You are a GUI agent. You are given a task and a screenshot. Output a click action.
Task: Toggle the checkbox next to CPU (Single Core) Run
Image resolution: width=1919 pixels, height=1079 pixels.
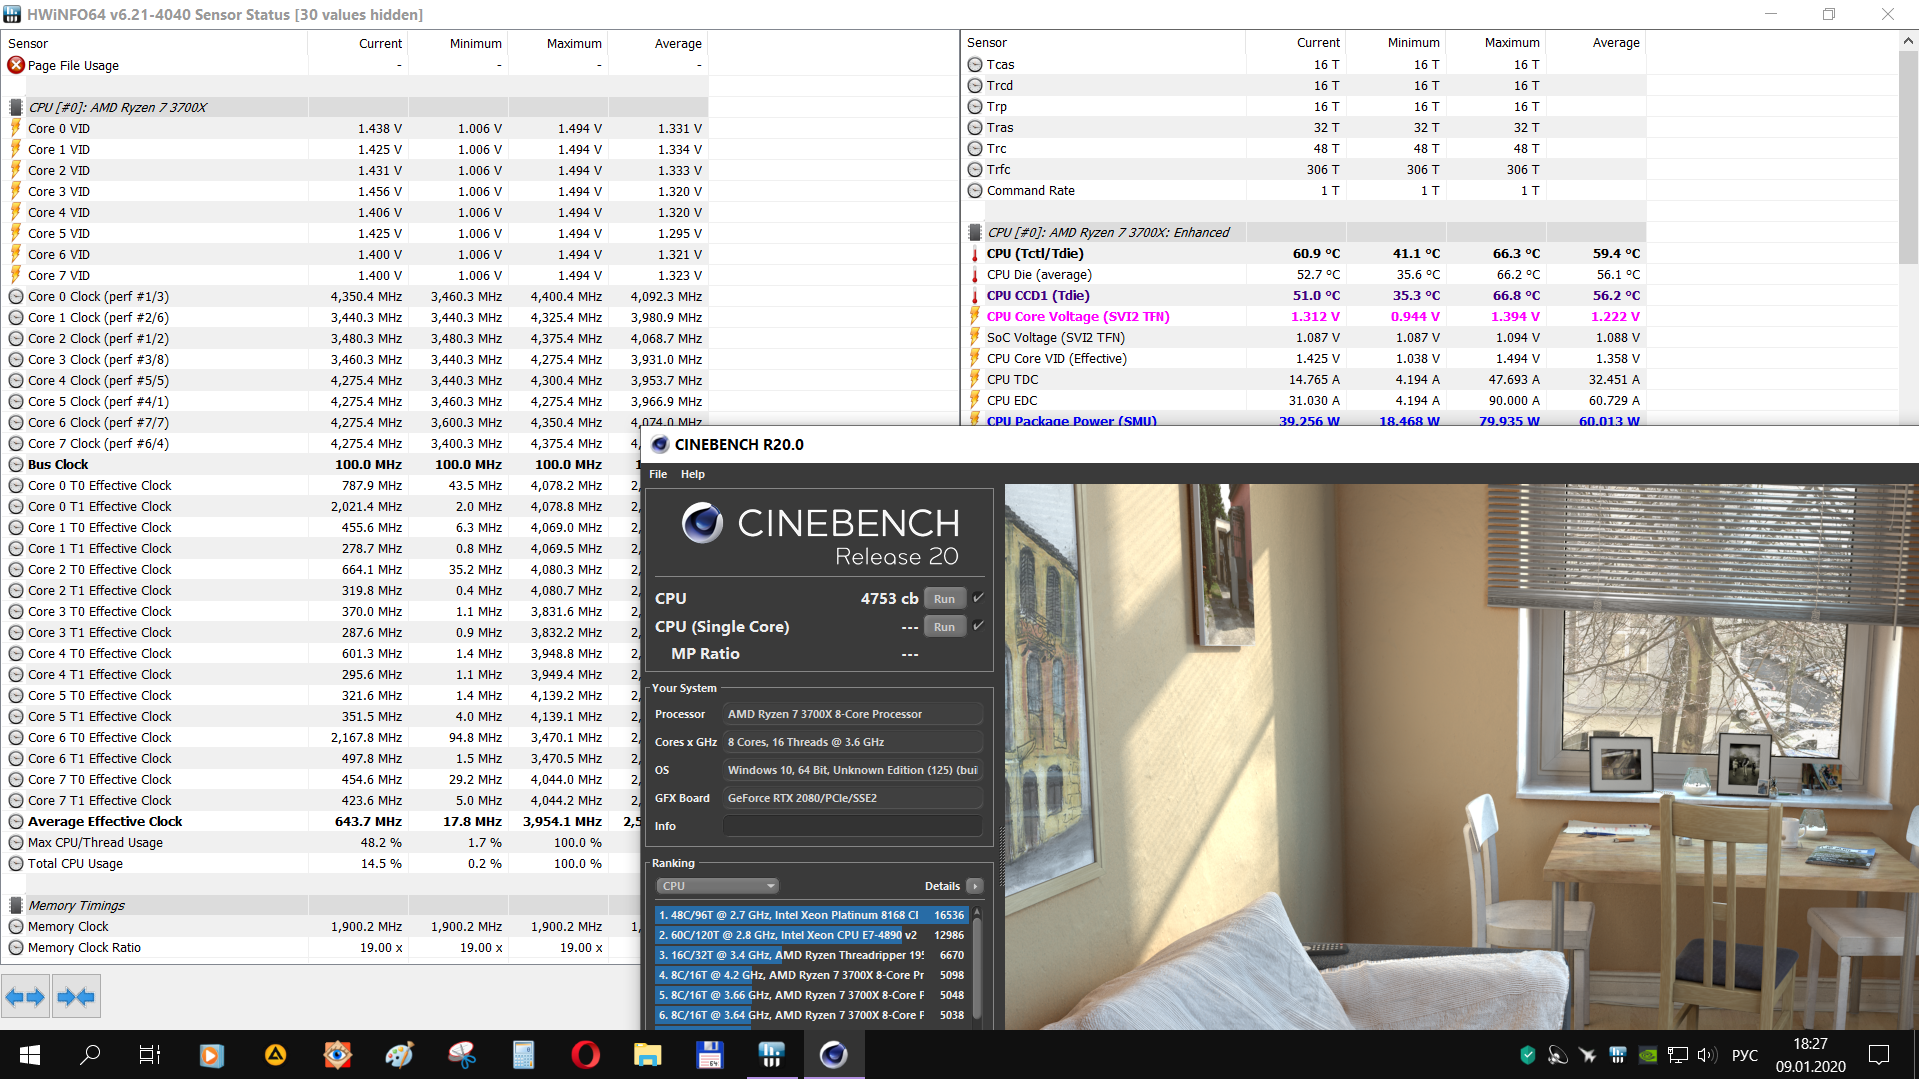[978, 626]
